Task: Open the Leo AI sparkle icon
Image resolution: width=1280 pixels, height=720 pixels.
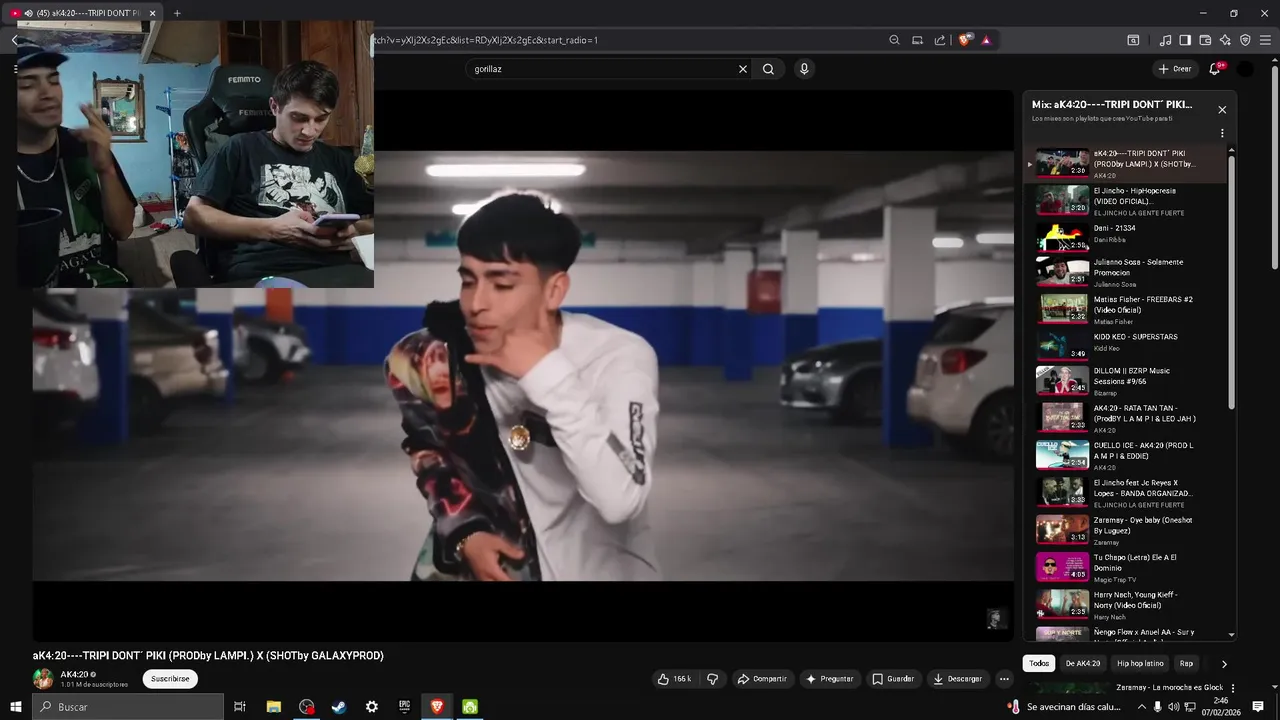Action: coord(1225,40)
